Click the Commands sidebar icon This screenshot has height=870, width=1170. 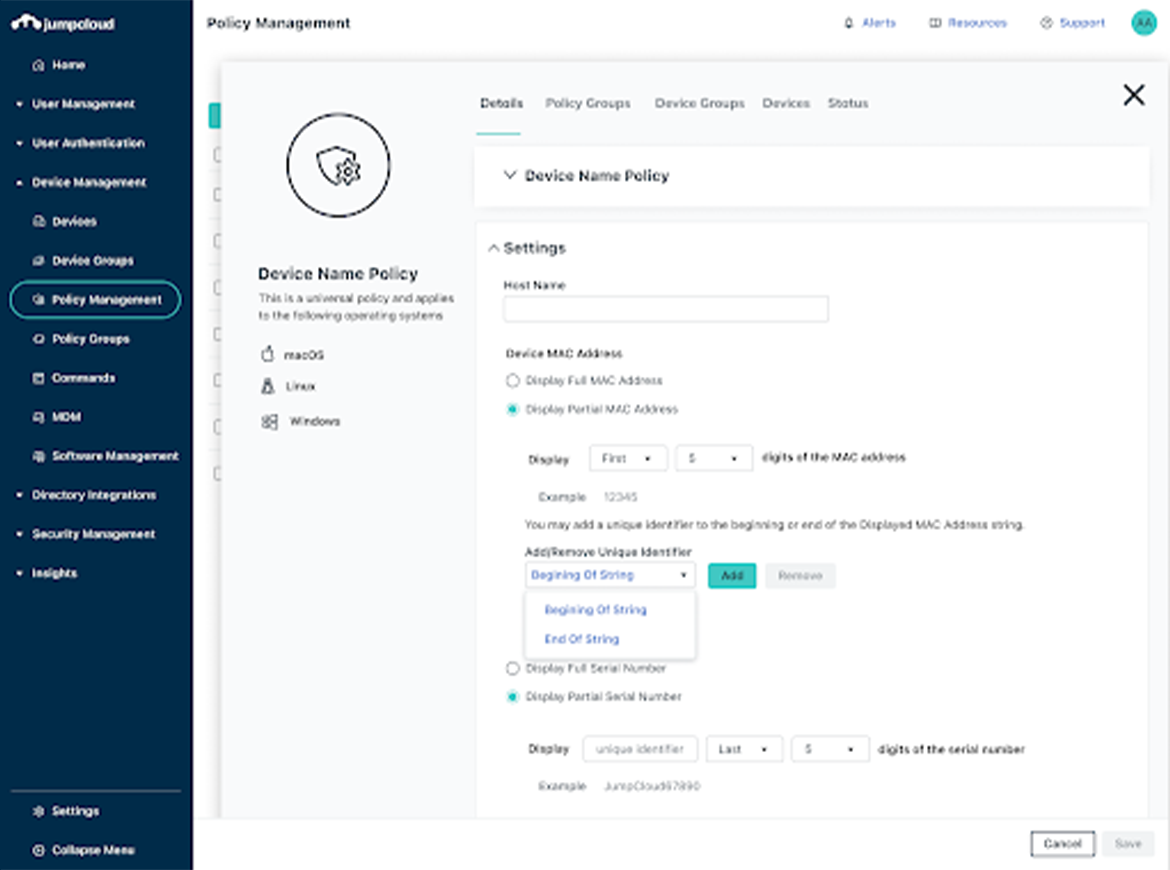[x=39, y=378]
